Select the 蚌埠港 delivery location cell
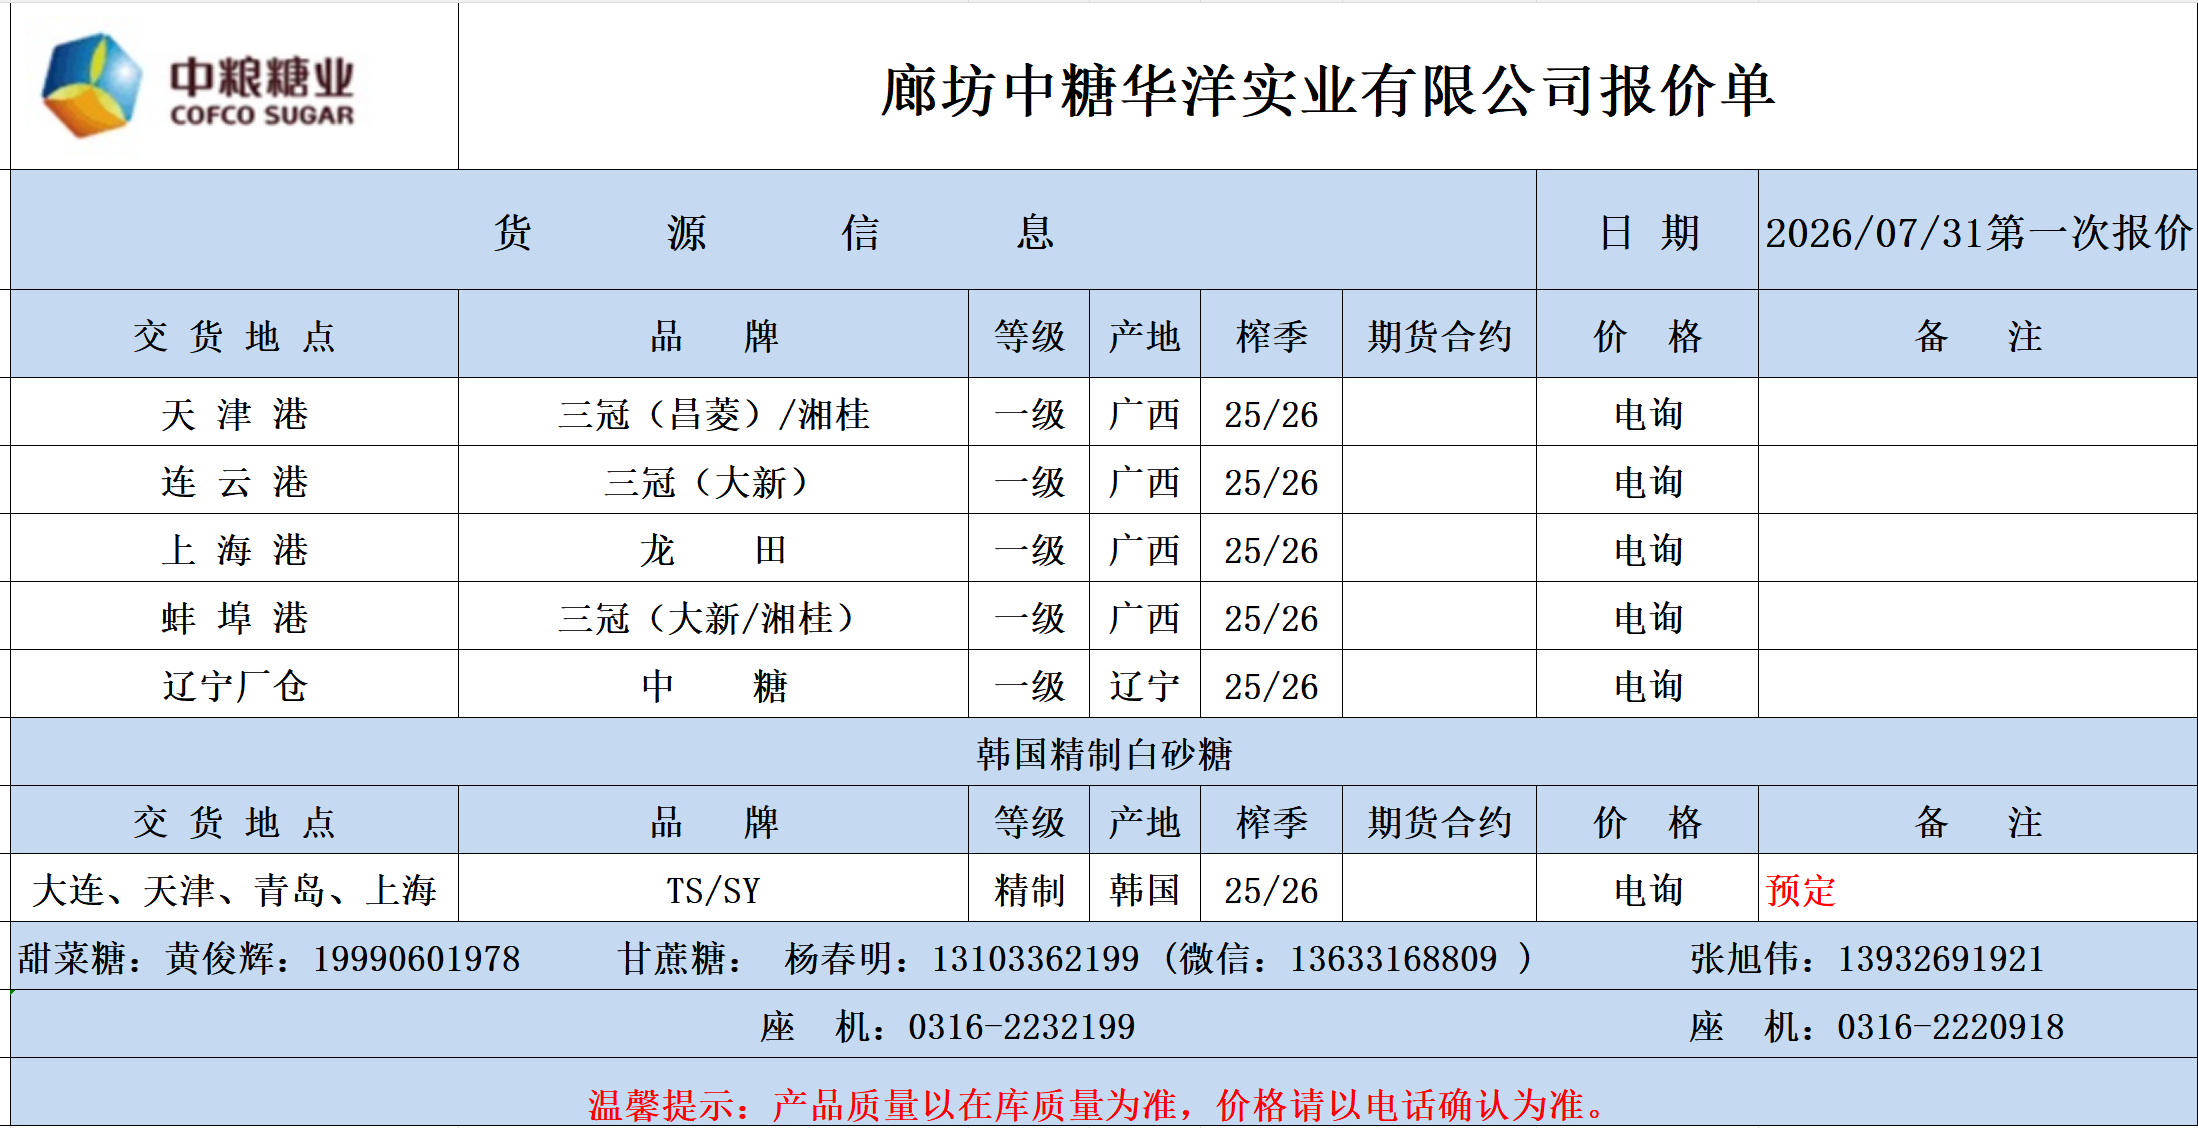The height and width of the screenshot is (1128, 2198). (234, 616)
